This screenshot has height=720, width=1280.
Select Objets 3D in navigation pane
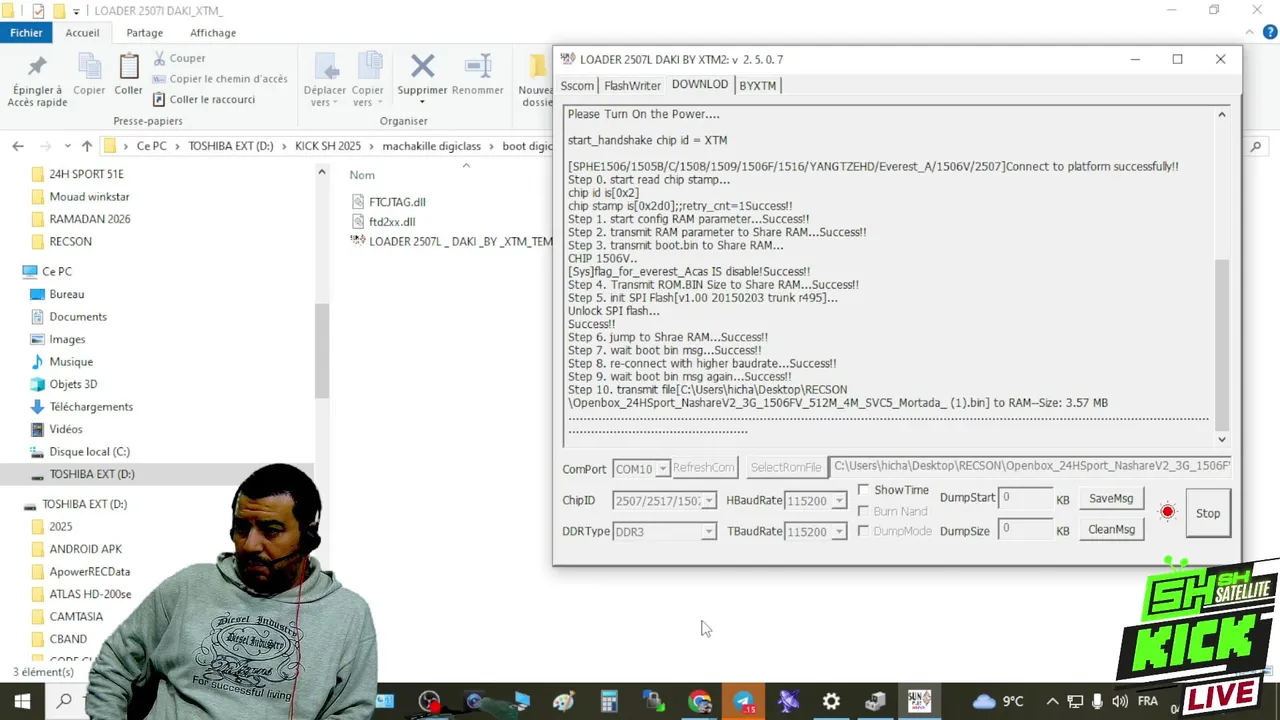pos(73,384)
